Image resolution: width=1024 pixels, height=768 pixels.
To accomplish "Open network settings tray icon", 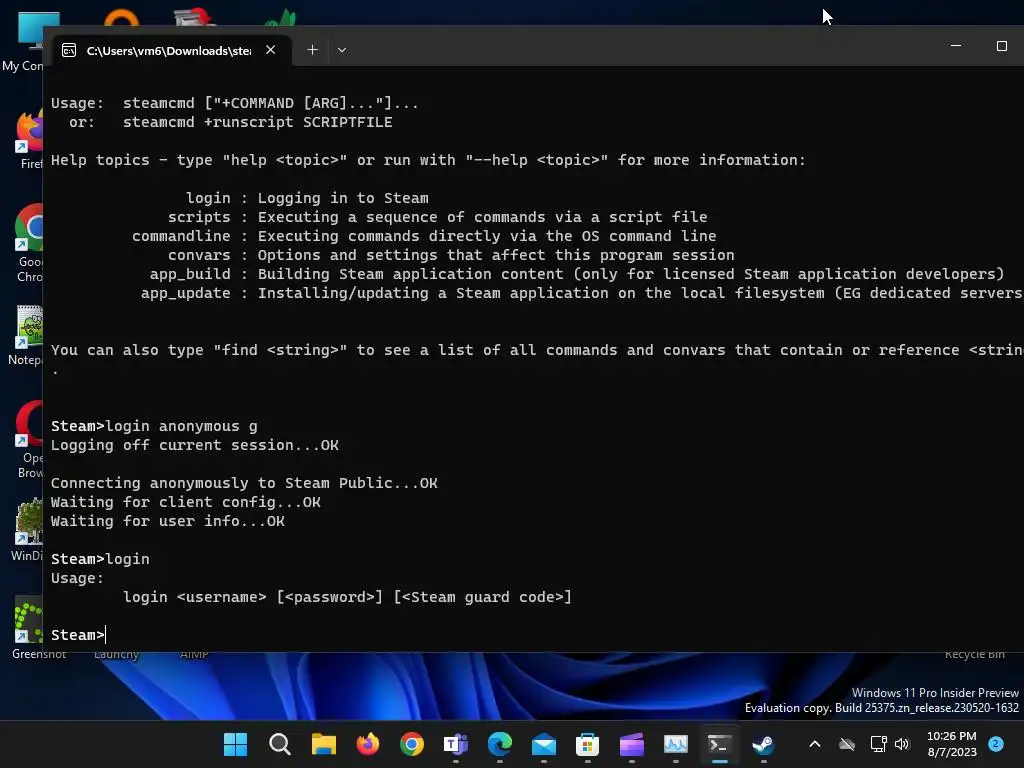I will (878, 744).
